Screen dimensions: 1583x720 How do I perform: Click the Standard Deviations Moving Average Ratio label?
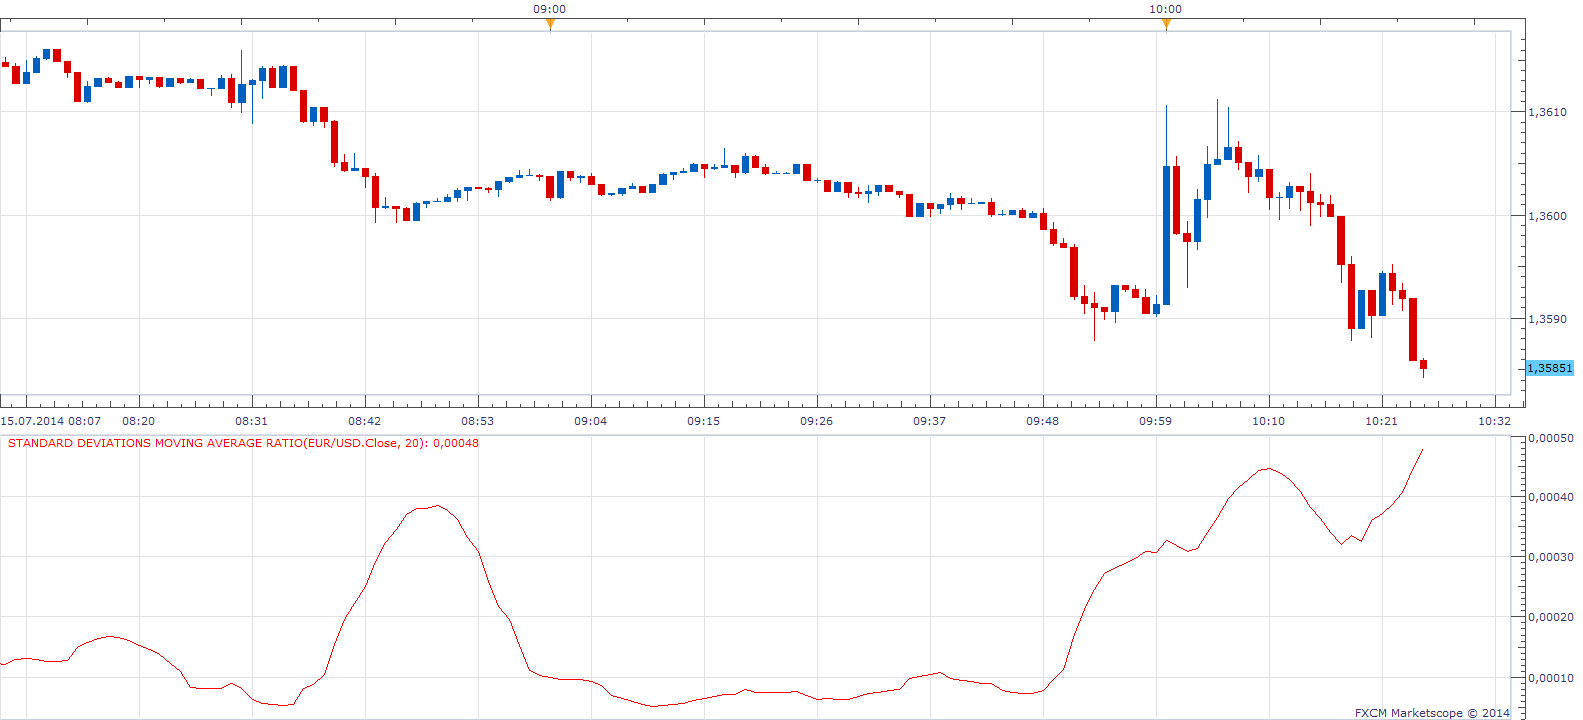tap(243, 443)
